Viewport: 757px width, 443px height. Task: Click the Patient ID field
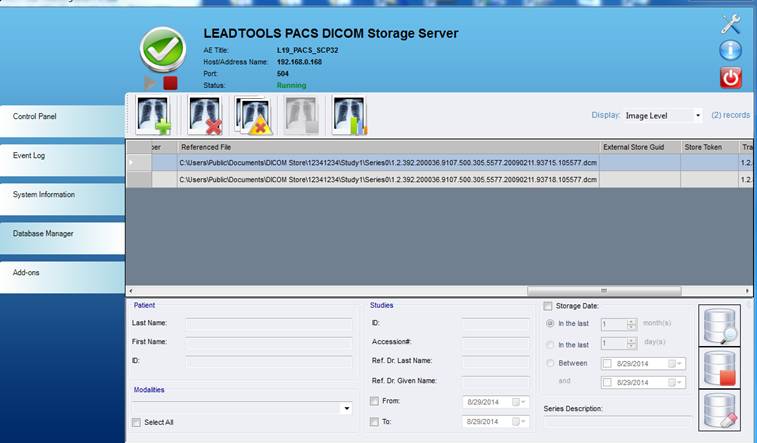click(268, 361)
